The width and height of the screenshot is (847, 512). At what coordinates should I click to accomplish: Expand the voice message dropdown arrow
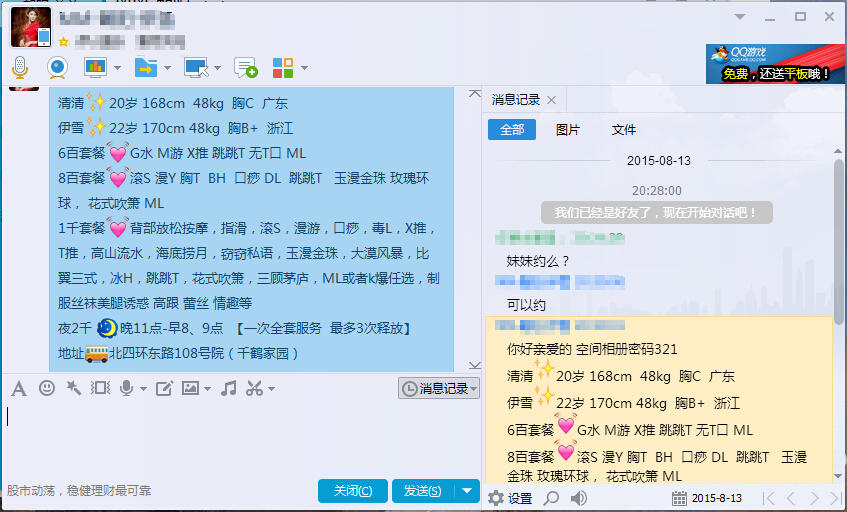(143, 388)
